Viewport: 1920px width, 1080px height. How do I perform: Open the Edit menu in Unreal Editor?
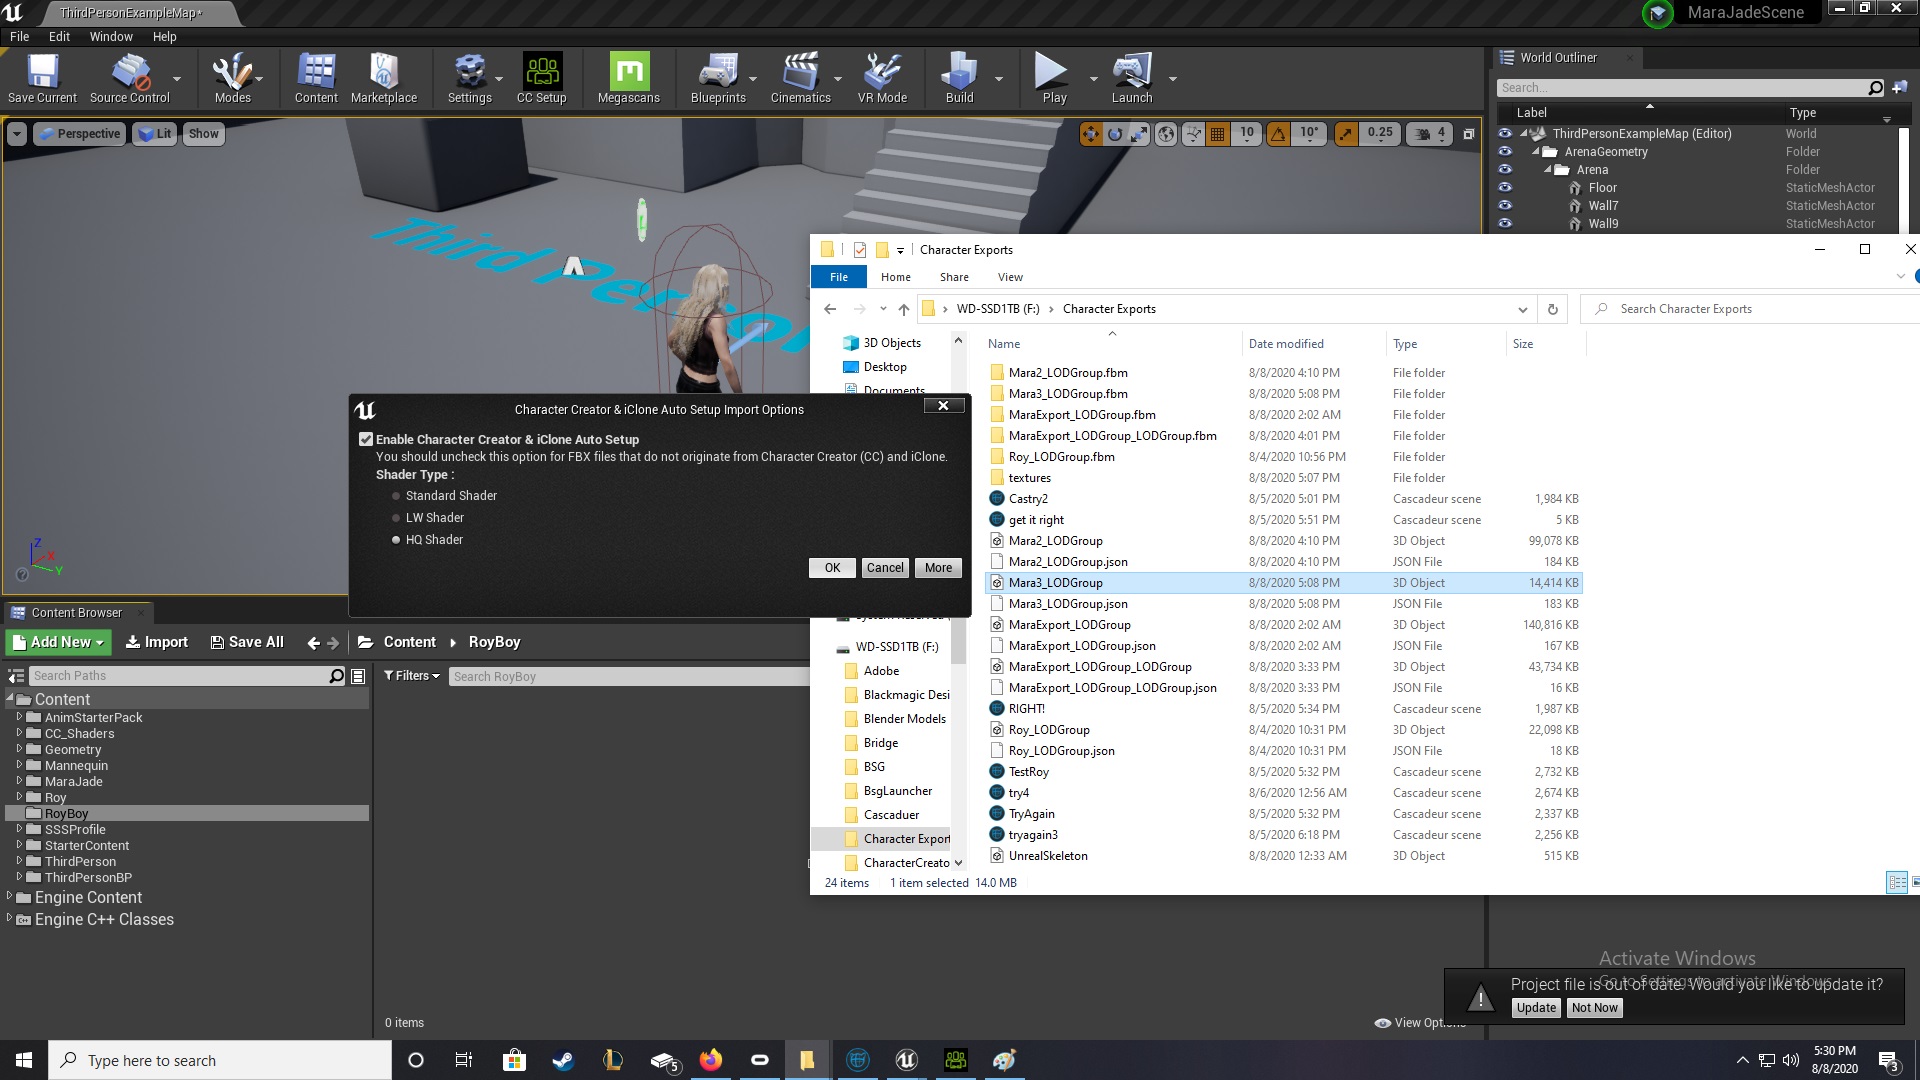click(x=60, y=36)
